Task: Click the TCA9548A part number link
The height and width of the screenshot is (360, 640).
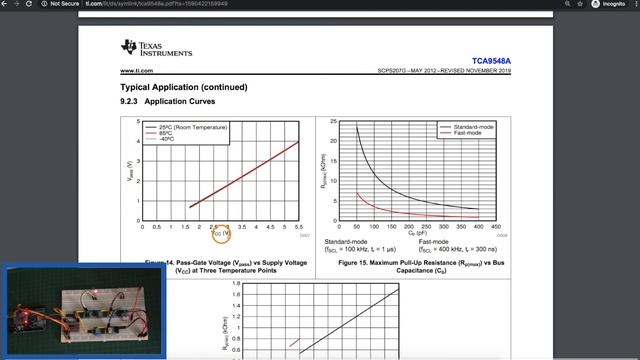Action: pos(491,61)
